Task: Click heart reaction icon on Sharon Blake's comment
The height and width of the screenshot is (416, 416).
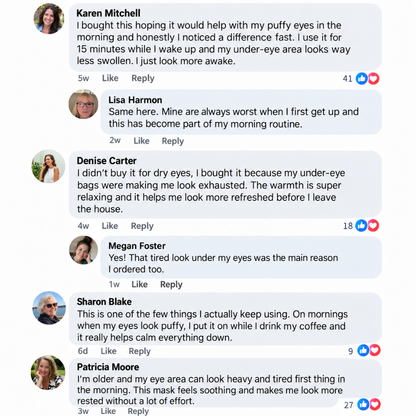Action: click(375, 350)
